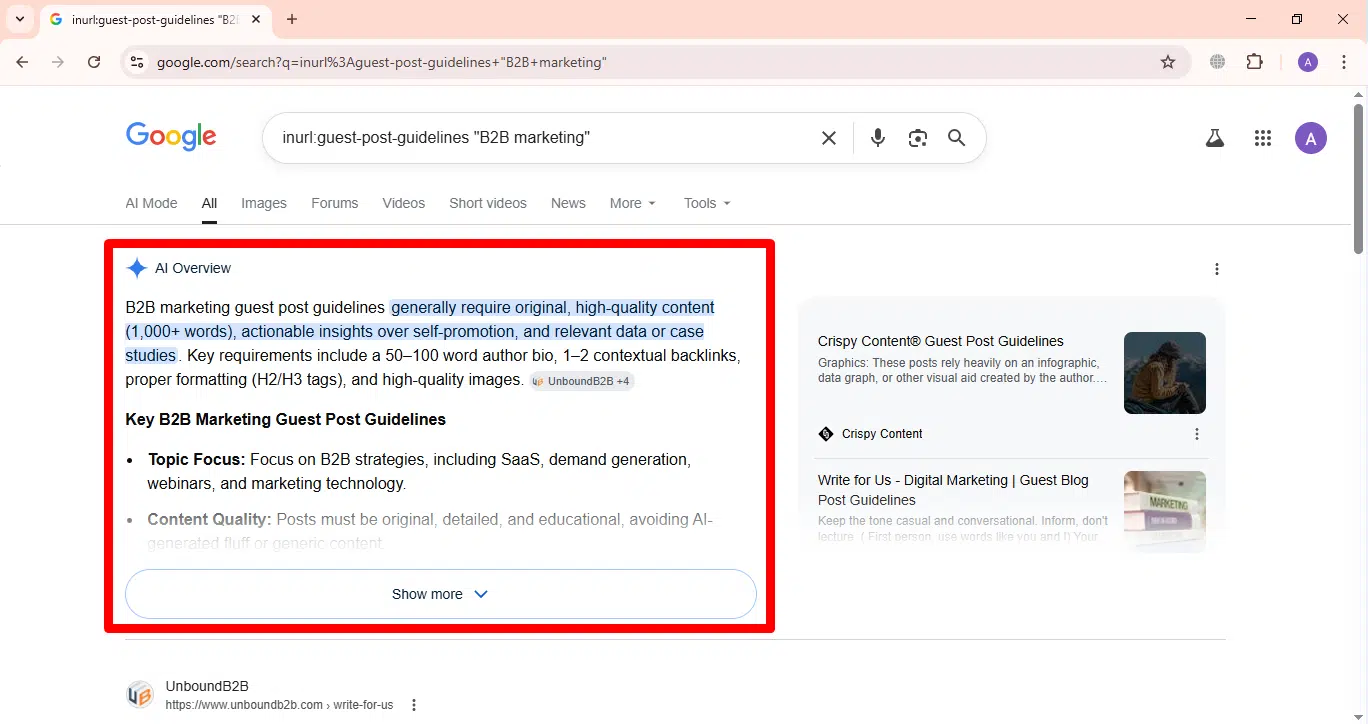Click the page vertical scrollbar
The width and height of the screenshot is (1368, 724).
coord(1359,178)
